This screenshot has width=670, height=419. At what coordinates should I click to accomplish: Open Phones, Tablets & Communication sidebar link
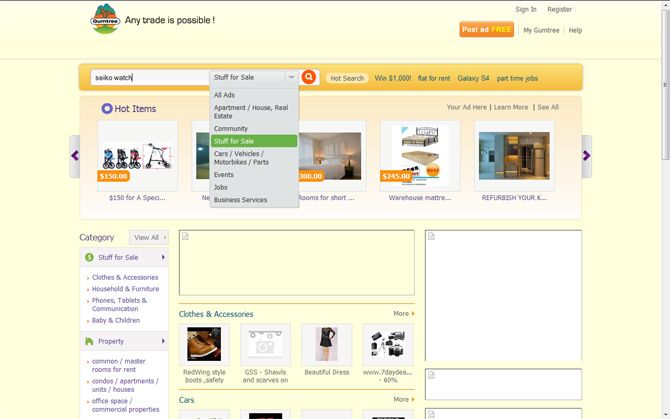point(119,305)
